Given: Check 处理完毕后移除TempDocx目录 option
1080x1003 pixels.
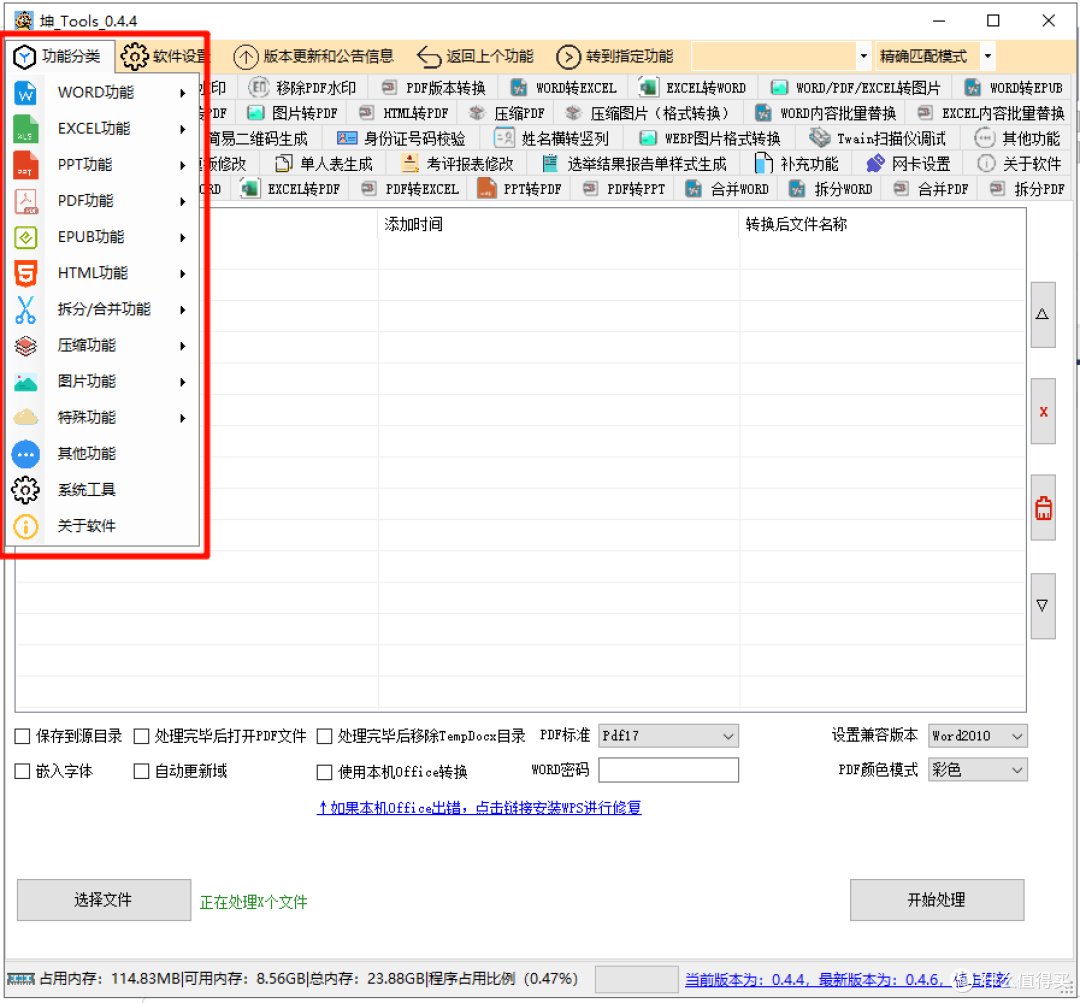Looking at the screenshot, I should [x=324, y=736].
